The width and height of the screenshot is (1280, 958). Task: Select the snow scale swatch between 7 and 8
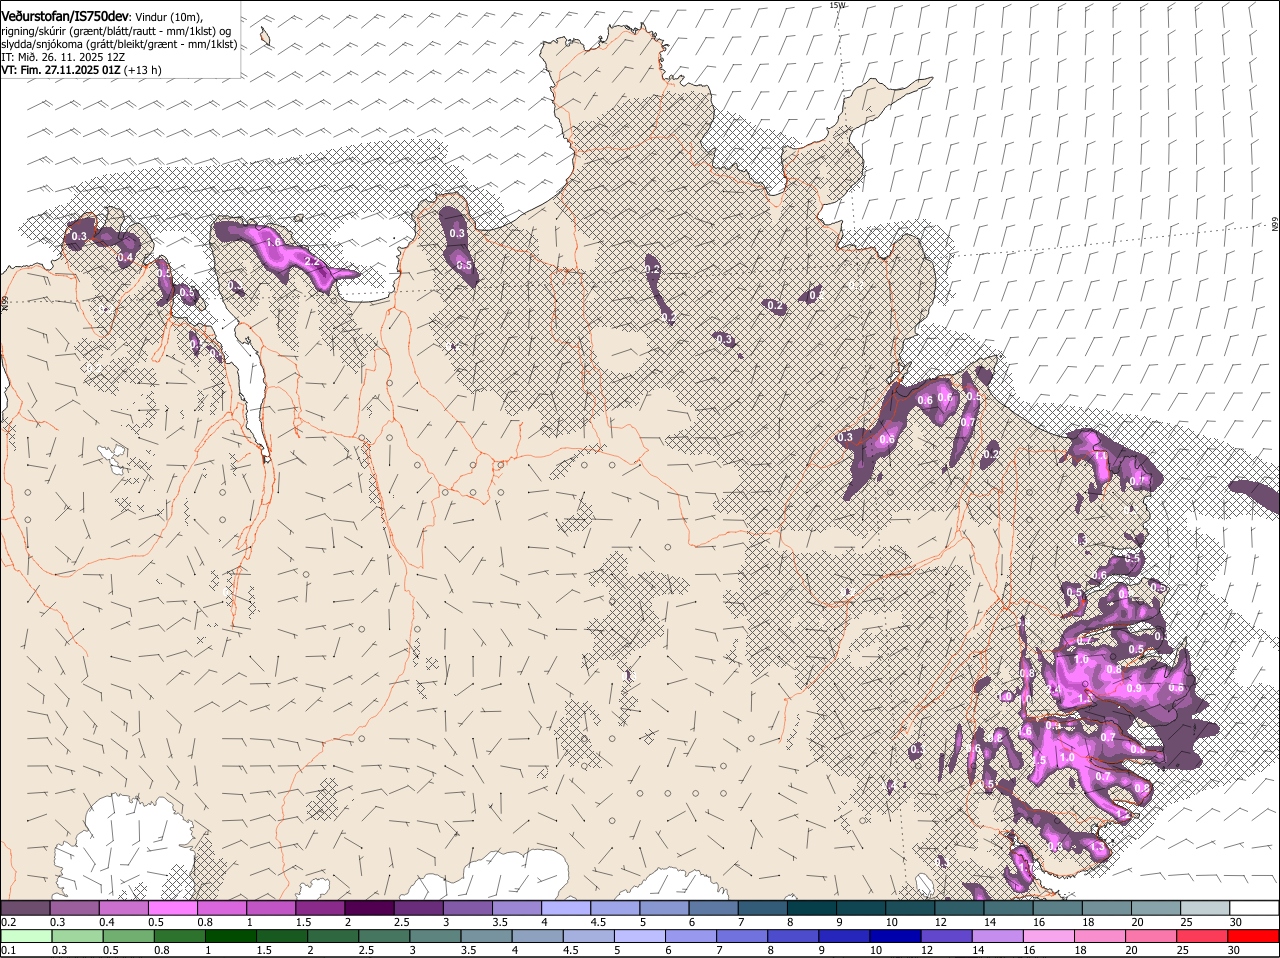coord(762,908)
